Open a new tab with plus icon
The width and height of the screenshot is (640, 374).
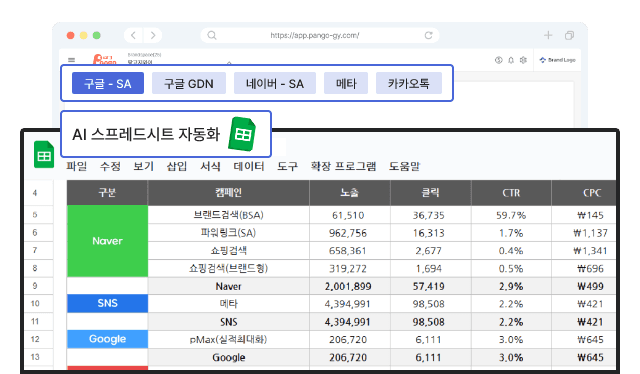click(x=548, y=36)
